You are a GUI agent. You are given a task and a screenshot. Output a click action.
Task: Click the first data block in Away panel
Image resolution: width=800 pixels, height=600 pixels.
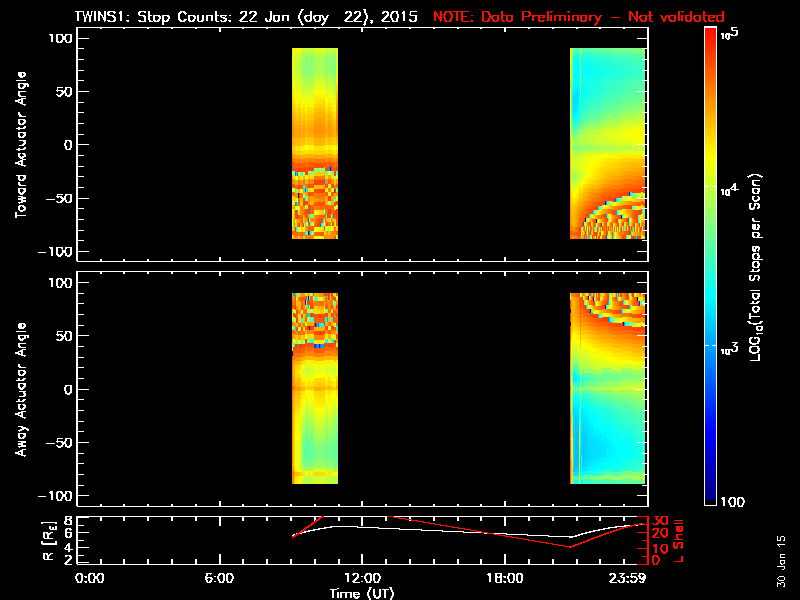coord(315,389)
